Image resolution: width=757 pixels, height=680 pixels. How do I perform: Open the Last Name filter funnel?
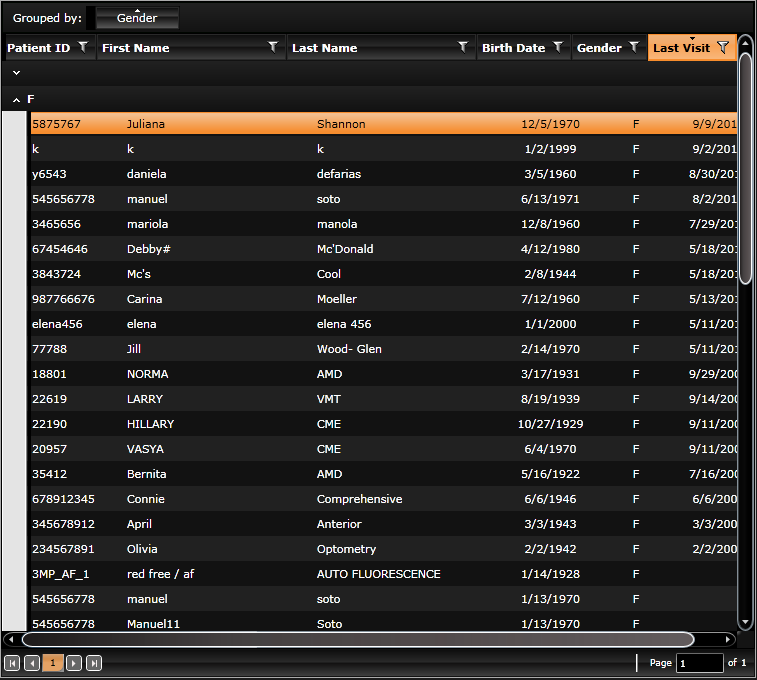(x=463, y=47)
